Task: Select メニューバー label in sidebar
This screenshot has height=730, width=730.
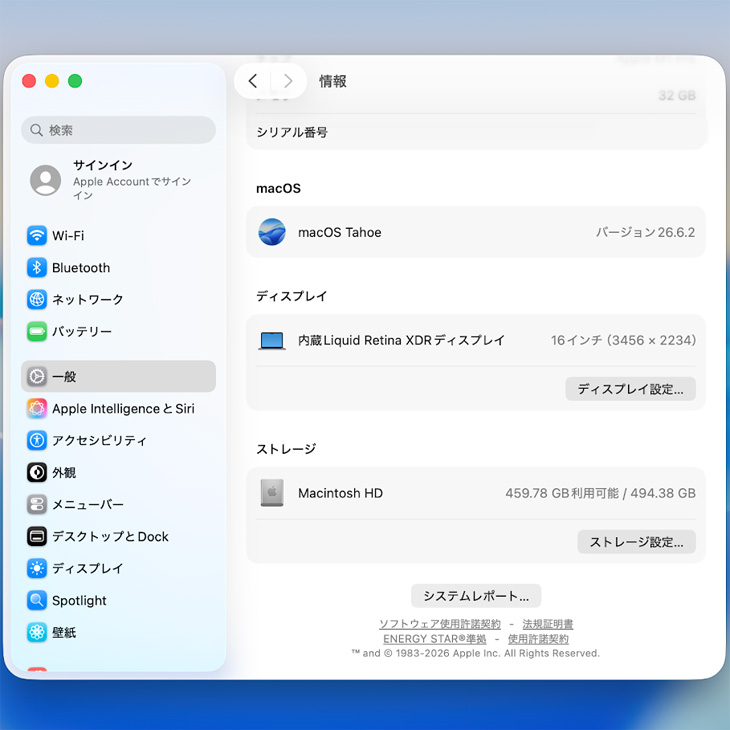Action: click(88, 504)
